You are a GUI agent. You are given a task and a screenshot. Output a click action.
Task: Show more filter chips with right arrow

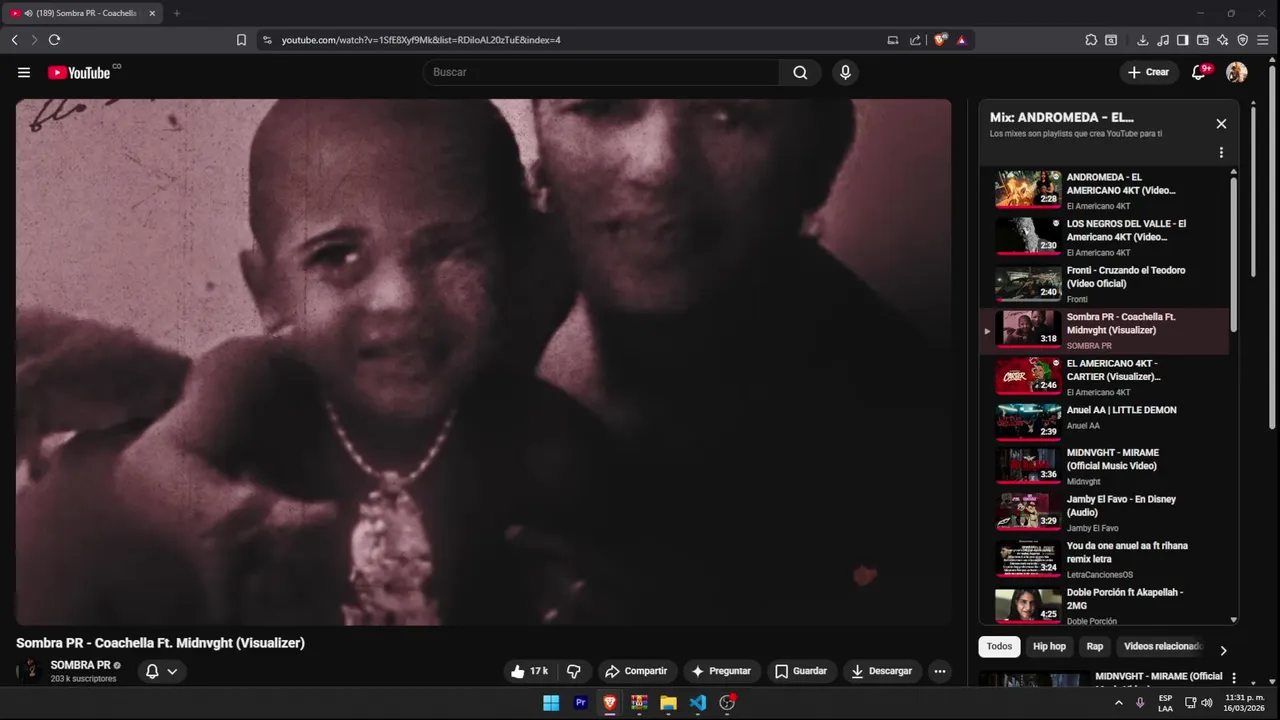click(1222, 650)
